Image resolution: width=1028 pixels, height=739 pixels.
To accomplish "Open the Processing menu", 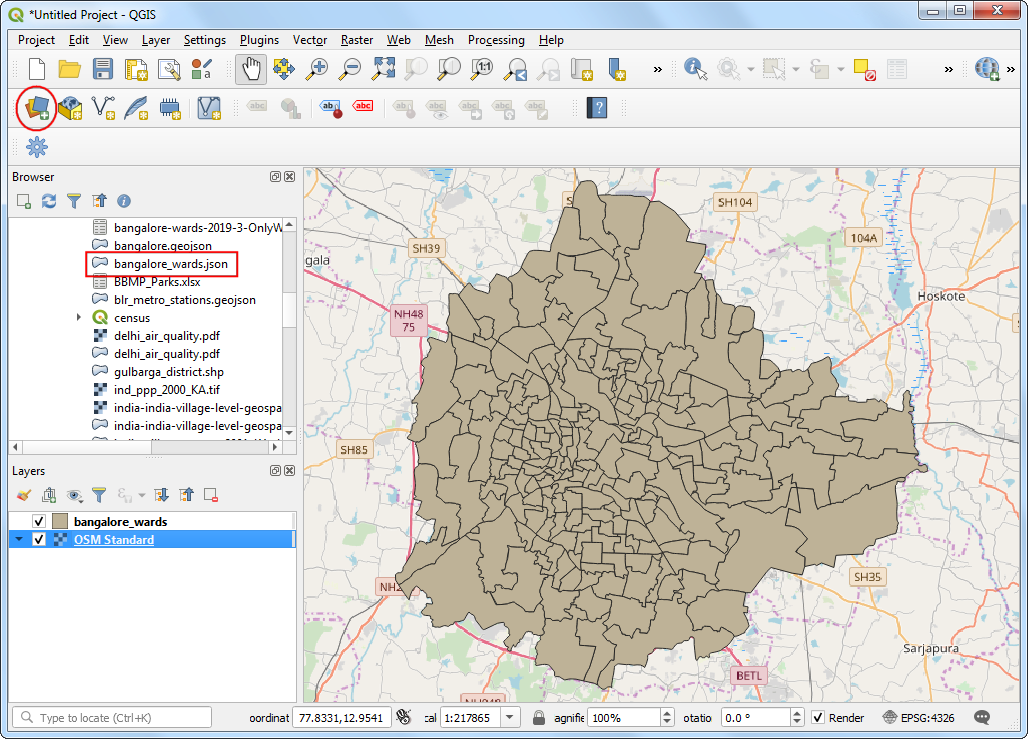I will point(495,40).
